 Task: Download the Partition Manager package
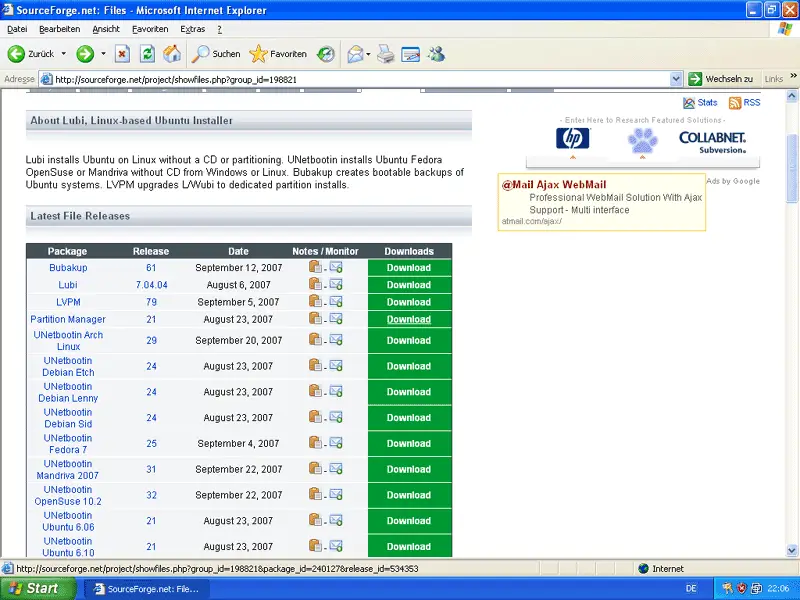point(409,320)
